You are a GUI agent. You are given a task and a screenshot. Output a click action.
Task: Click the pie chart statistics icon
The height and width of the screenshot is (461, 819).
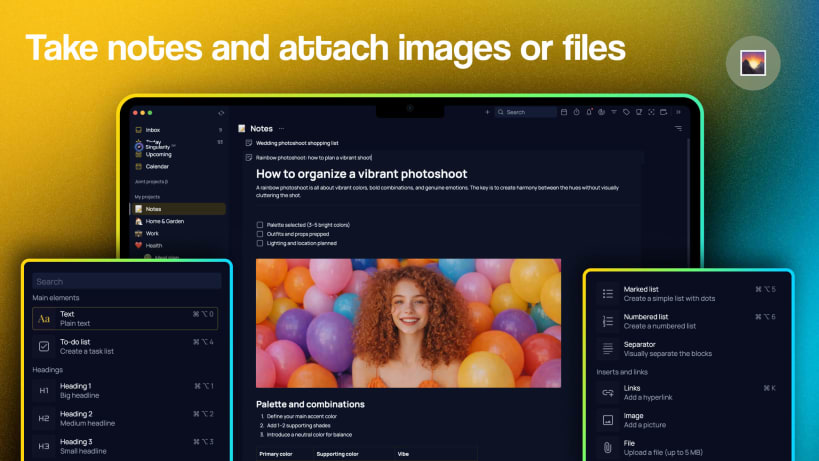click(x=601, y=112)
